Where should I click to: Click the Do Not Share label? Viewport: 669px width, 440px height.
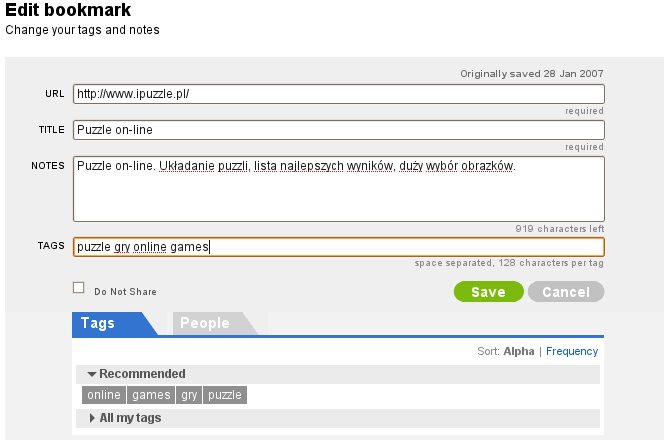coord(125,292)
